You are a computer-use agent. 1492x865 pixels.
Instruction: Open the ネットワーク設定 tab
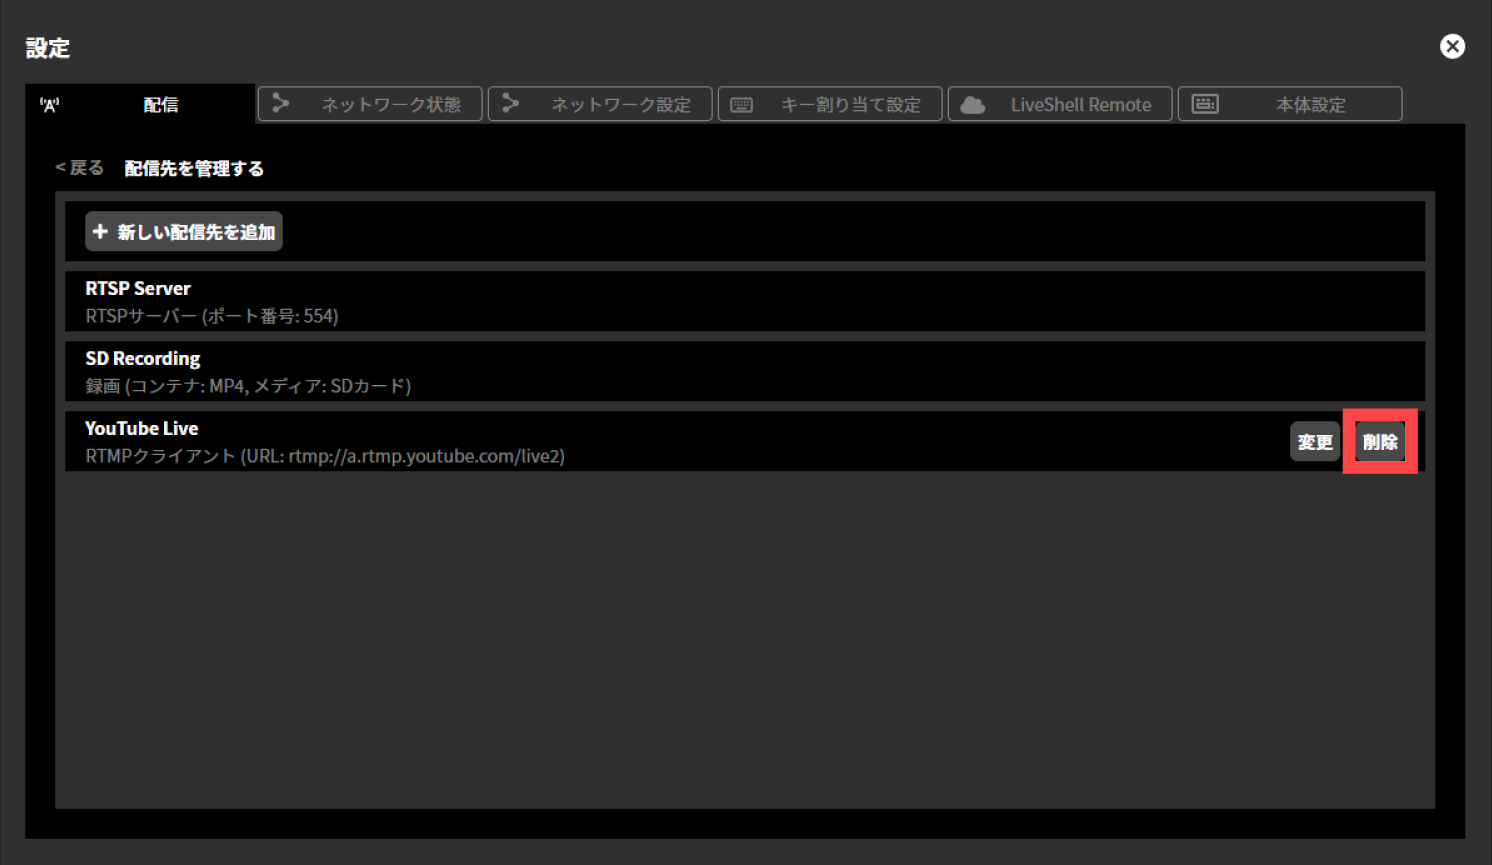(600, 104)
